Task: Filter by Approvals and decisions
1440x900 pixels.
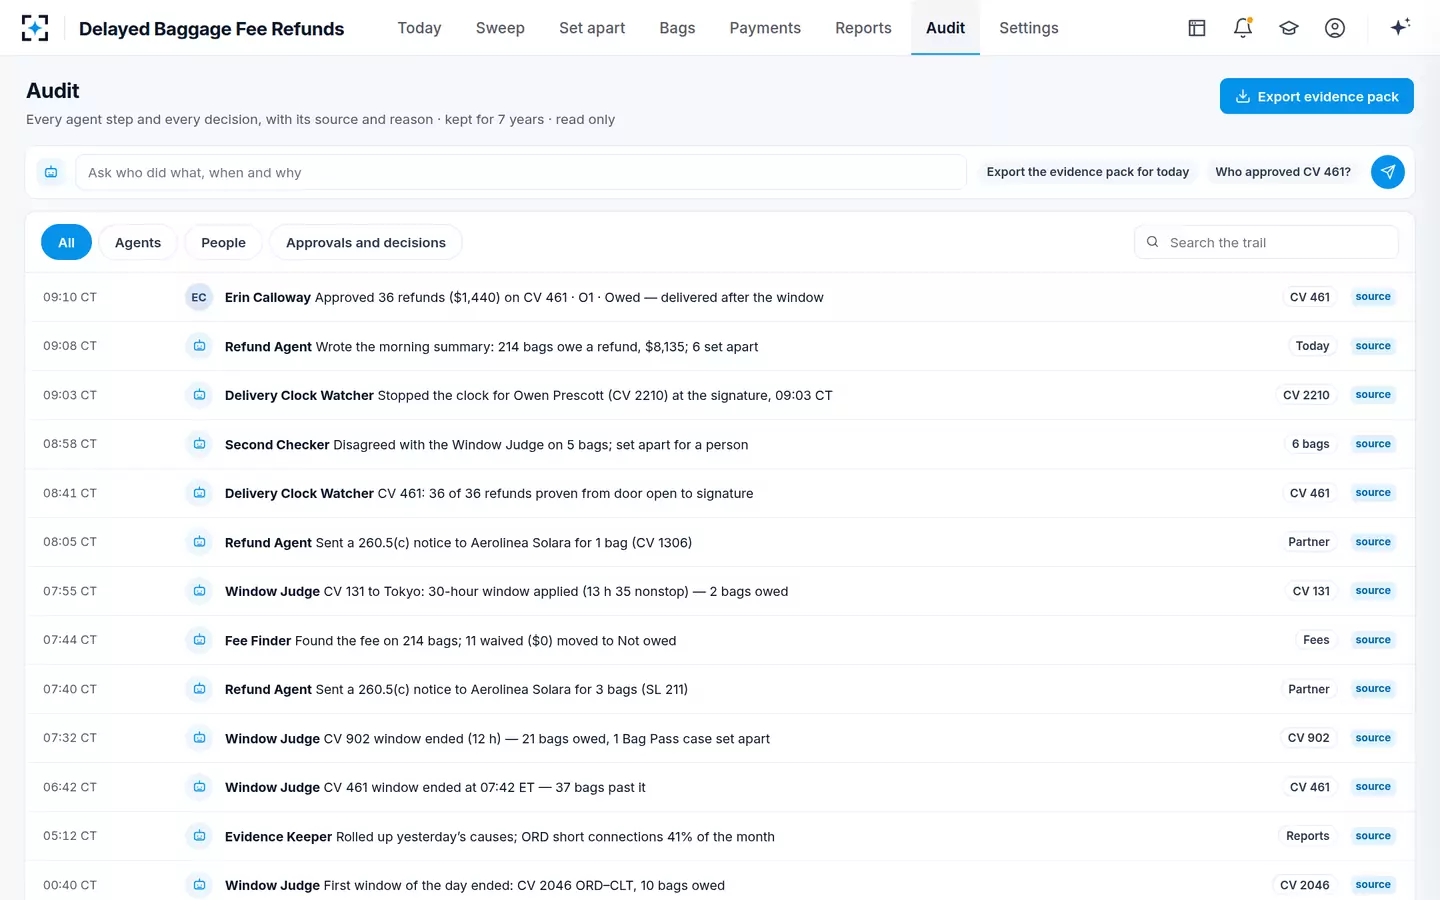Action: coord(366,243)
